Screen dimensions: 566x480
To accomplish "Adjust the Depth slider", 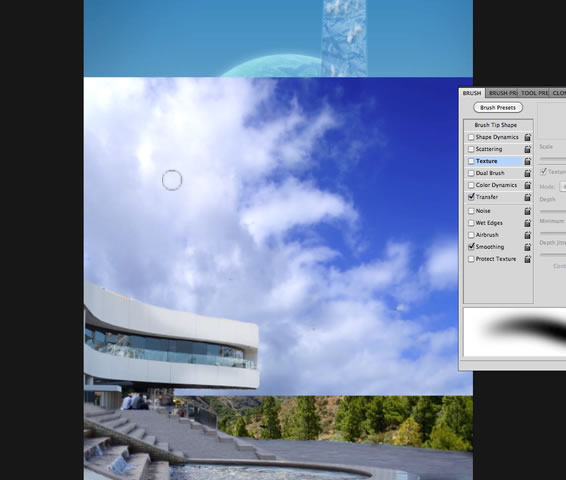I will point(553,211).
